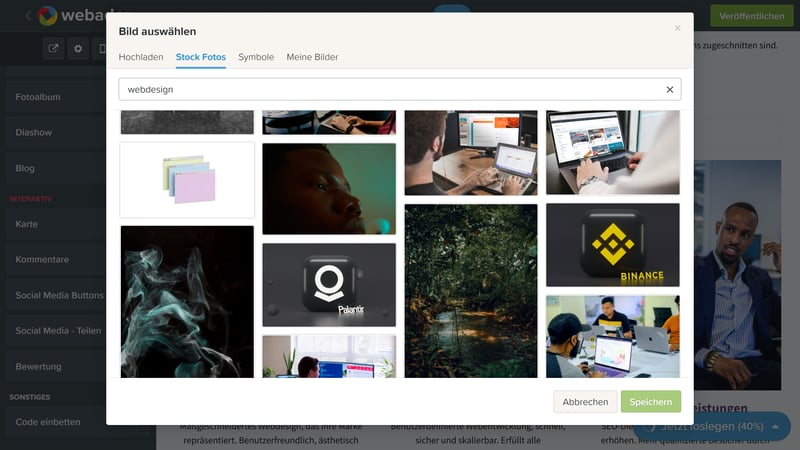Select the Social Media Buttons element
Image resolution: width=800 pixels, height=450 pixels.
pos(56,295)
